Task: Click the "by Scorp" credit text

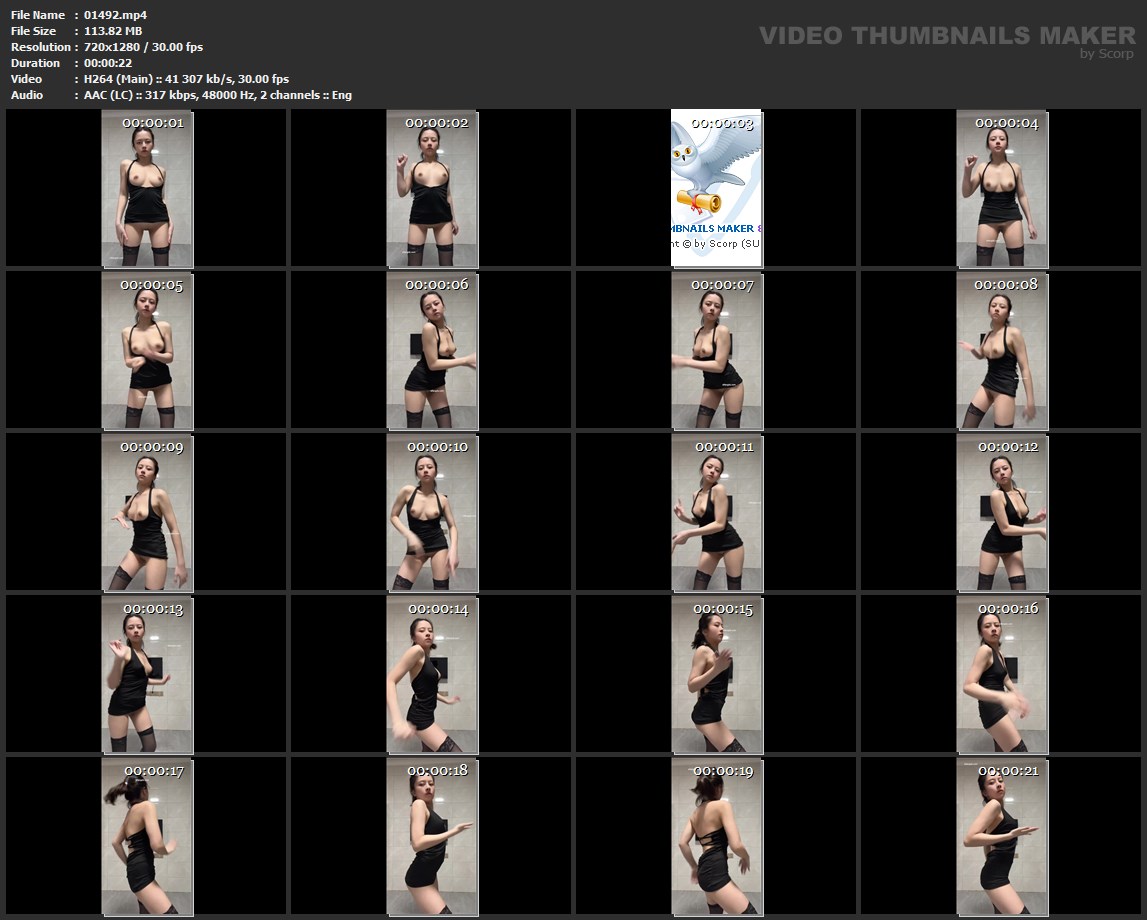Action: (x=1106, y=55)
